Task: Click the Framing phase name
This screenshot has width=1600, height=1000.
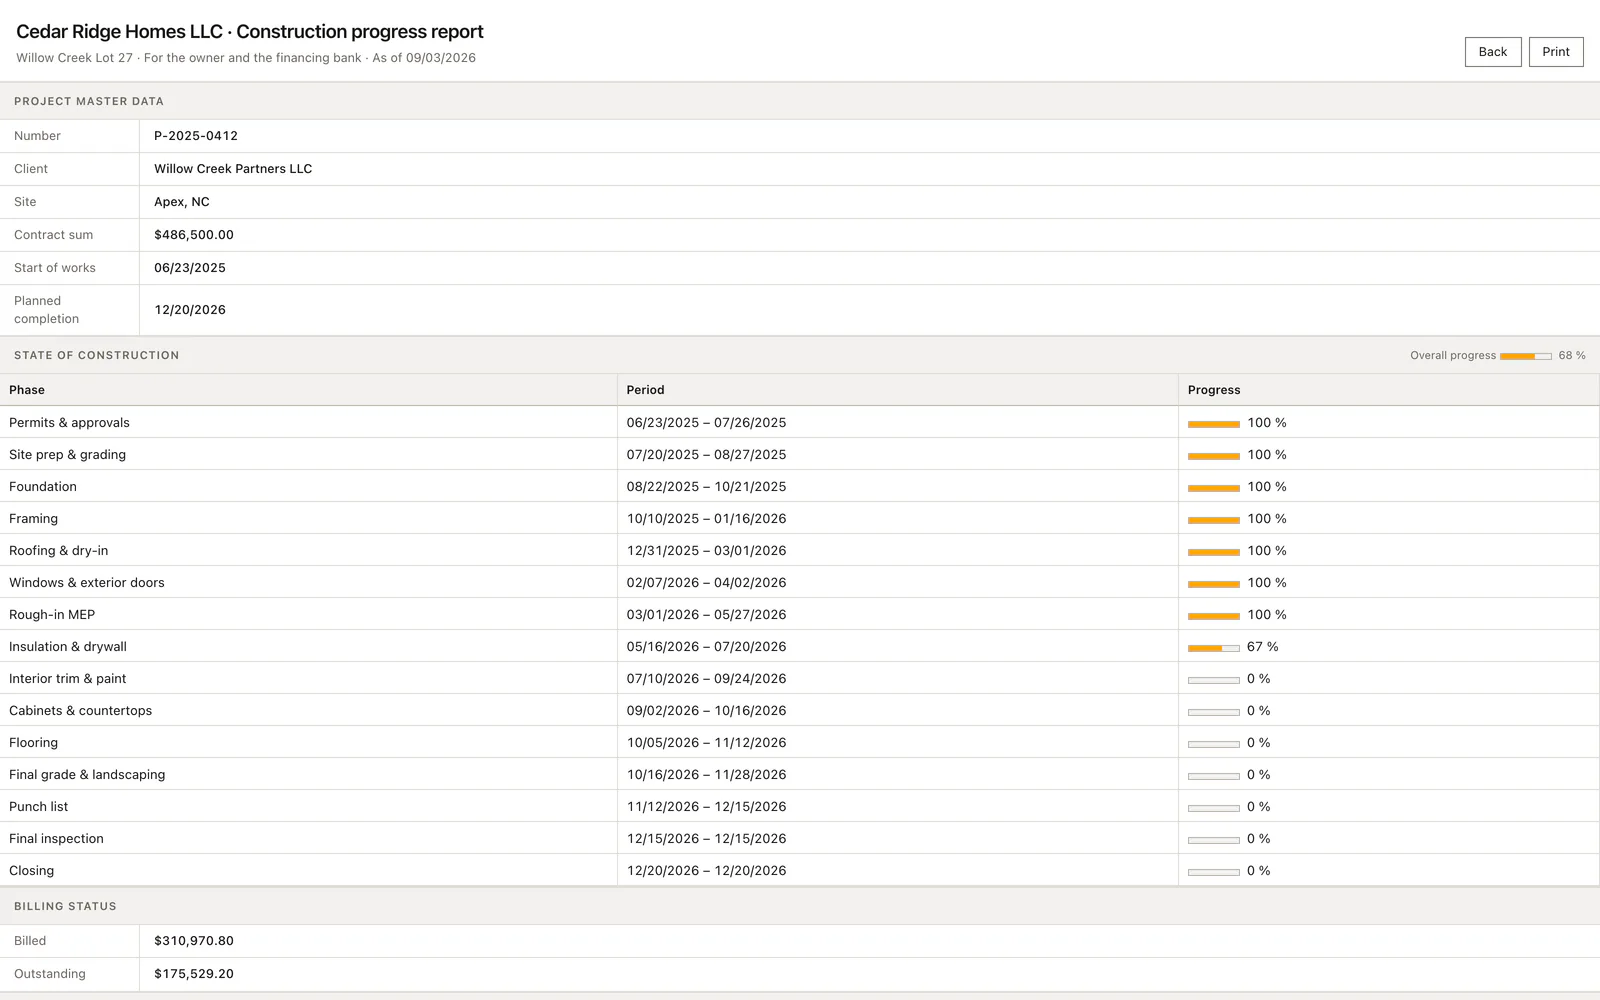Action: coord(34,519)
